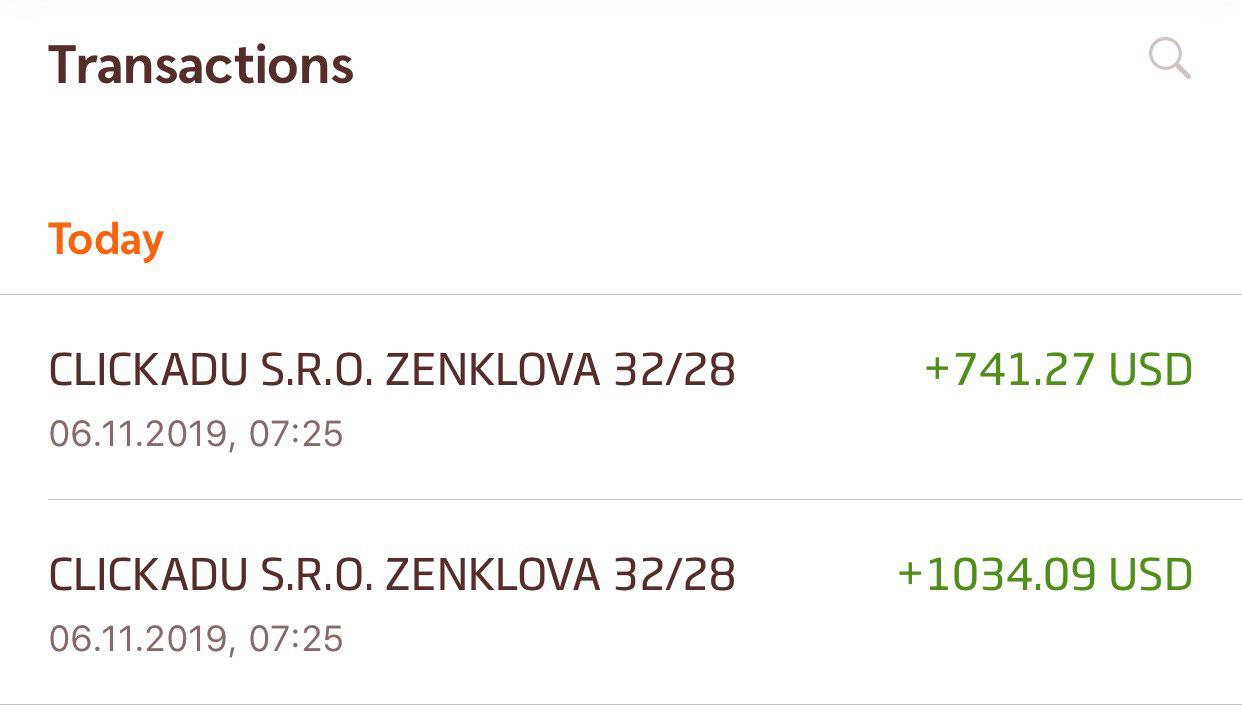Select the orange Today section label
Image resolution: width=1242 pixels, height=712 pixels.
(x=106, y=239)
